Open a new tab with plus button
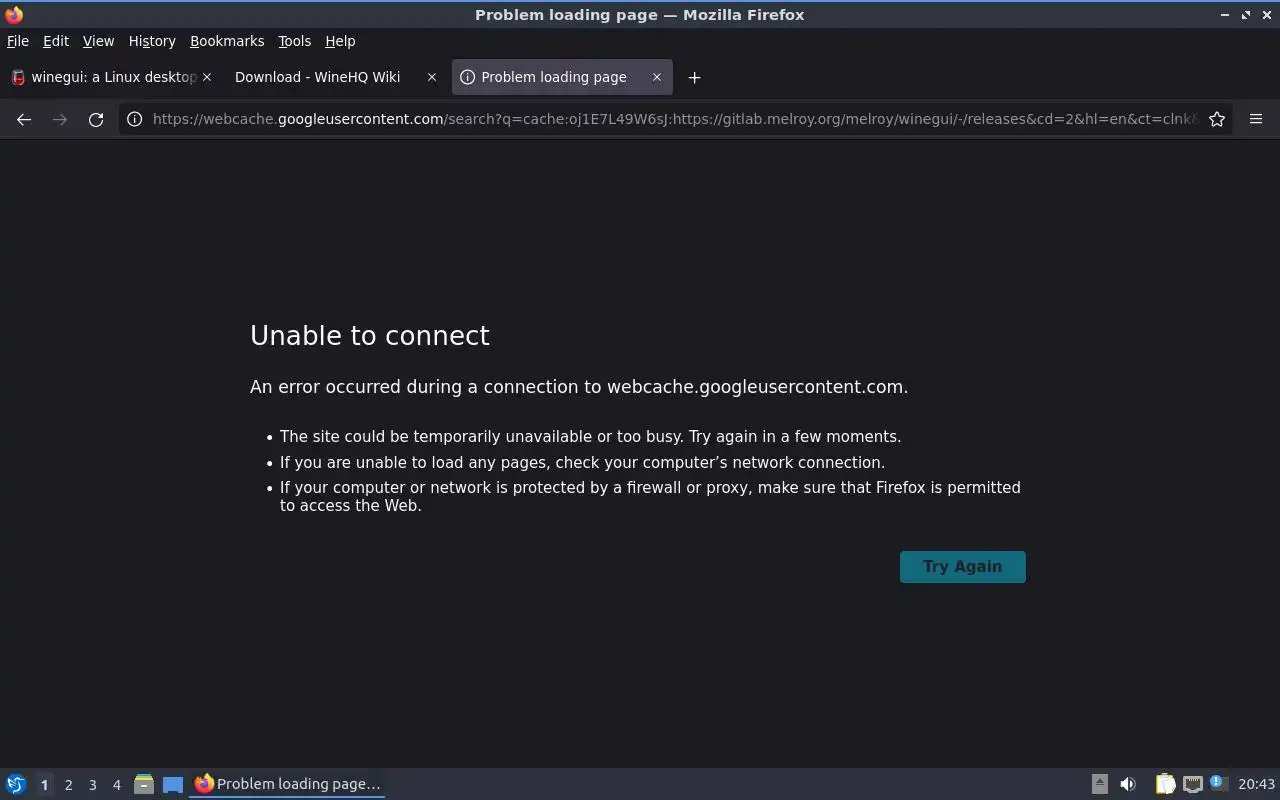 click(x=694, y=77)
